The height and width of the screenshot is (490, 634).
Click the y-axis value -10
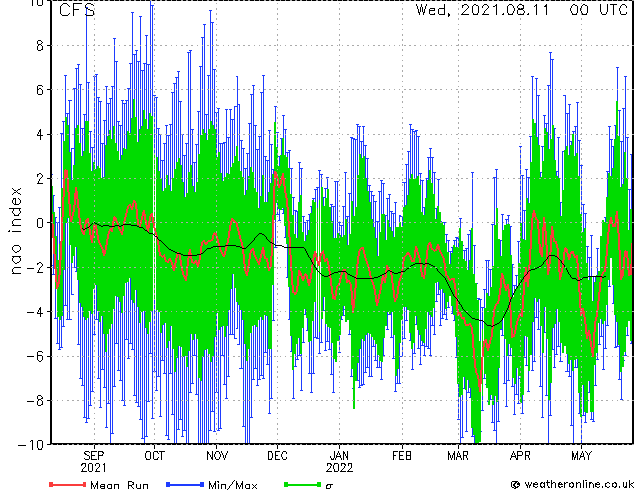pos(31,445)
